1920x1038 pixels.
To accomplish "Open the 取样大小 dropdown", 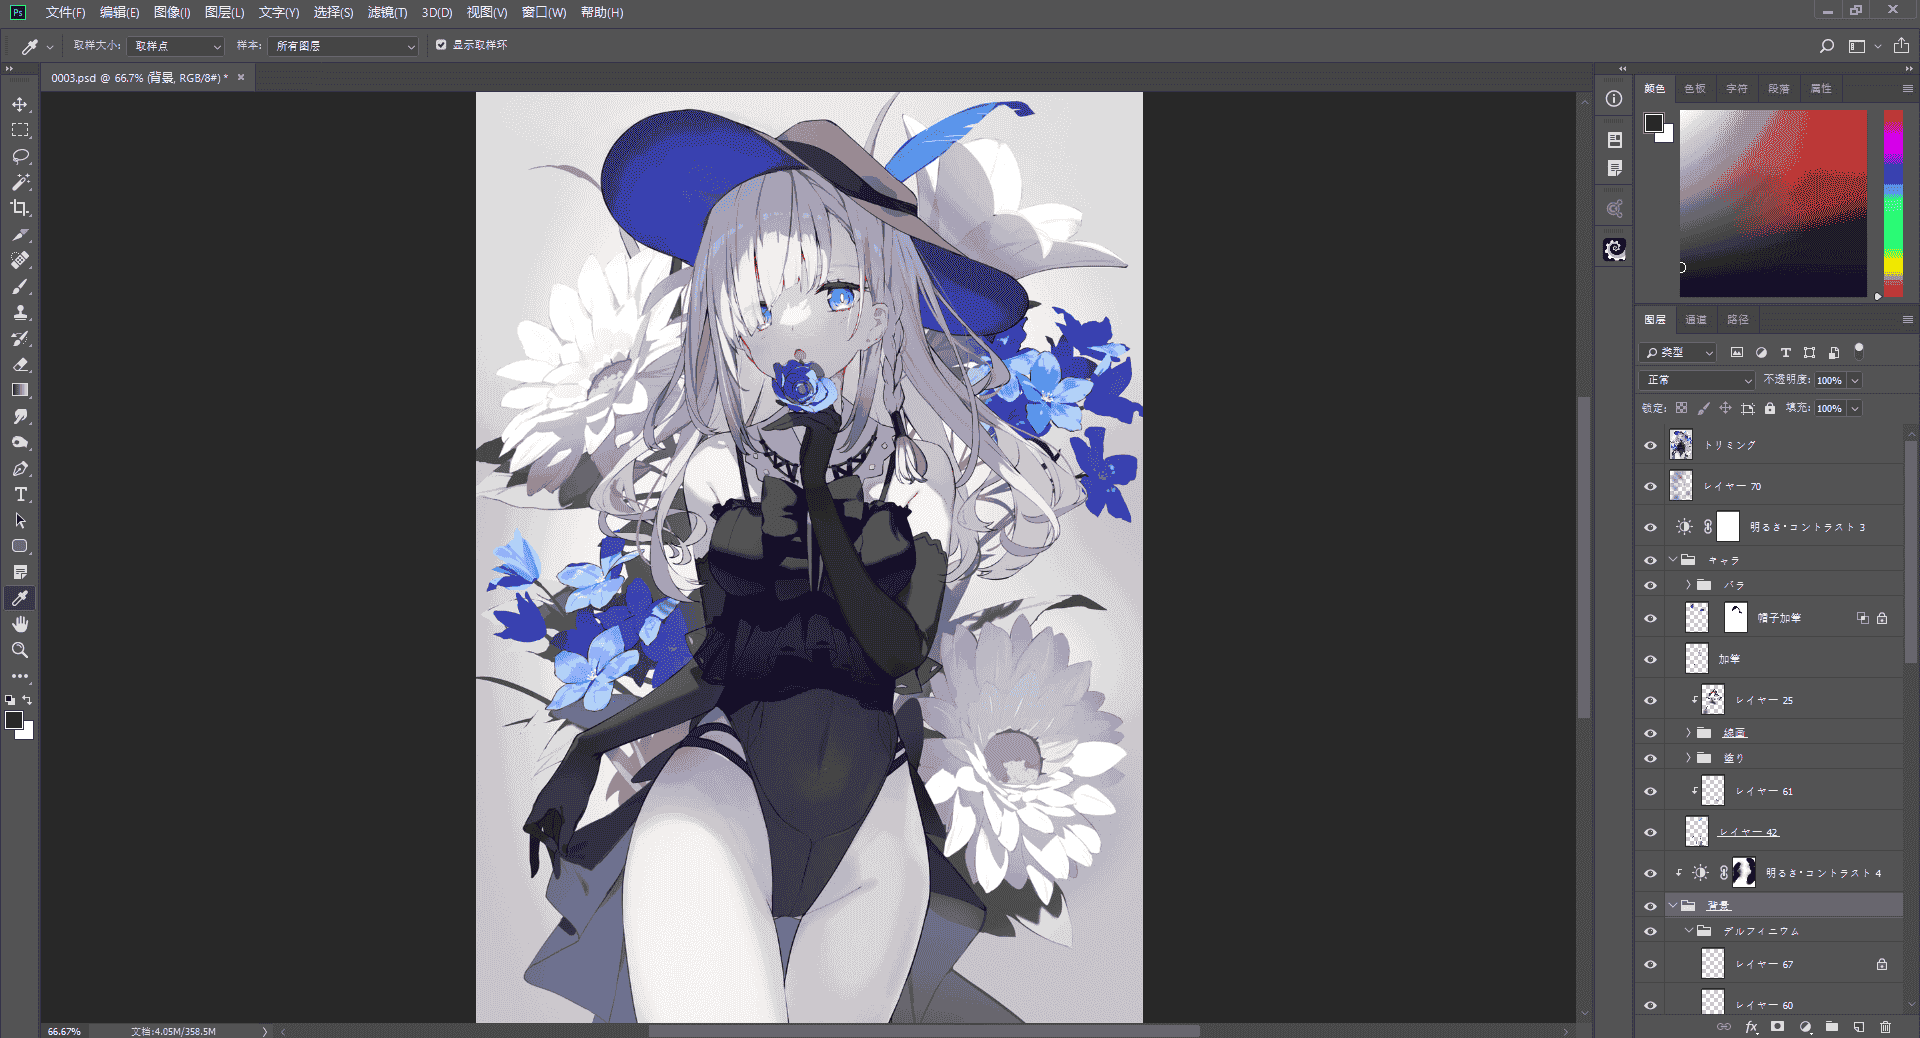I will (x=176, y=46).
